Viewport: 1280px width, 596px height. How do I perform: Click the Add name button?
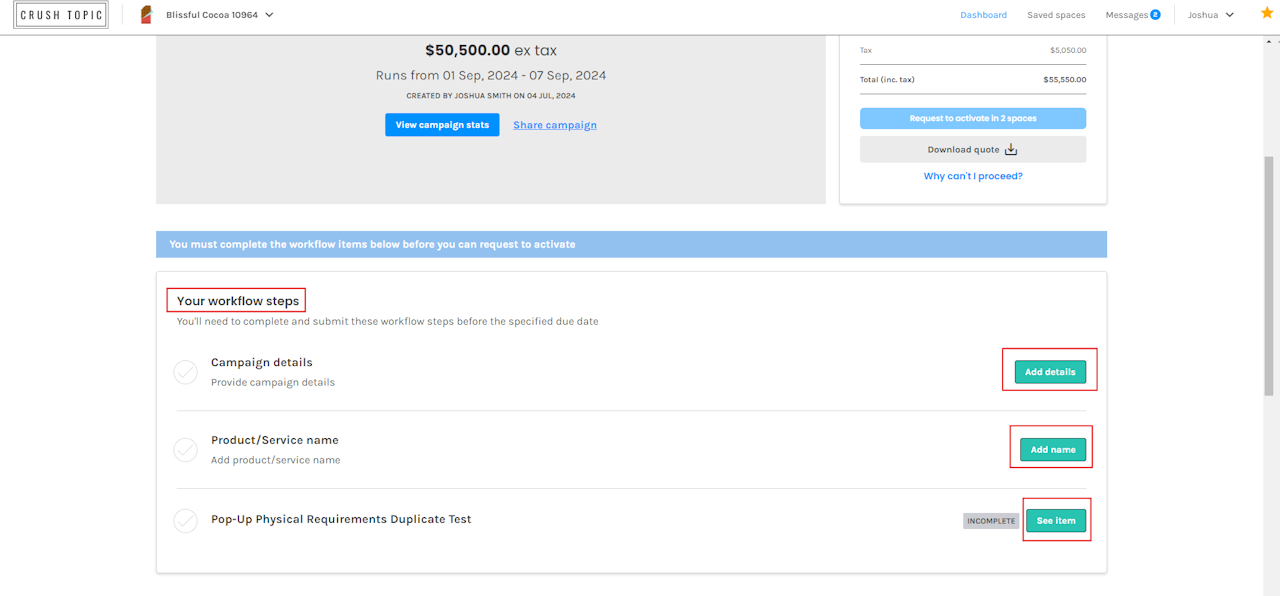(x=1053, y=450)
